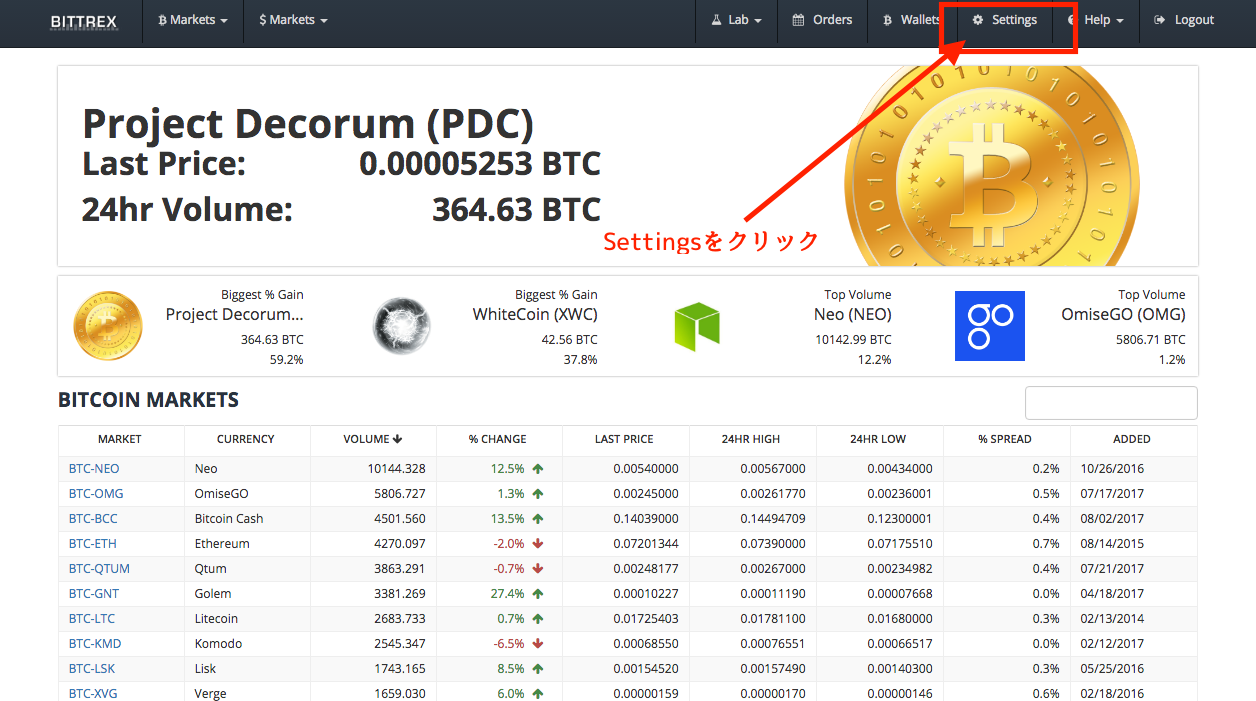Click the '0.7%' spread in Ethereum row
This screenshot has width=1256, height=701.
(1047, 543)
